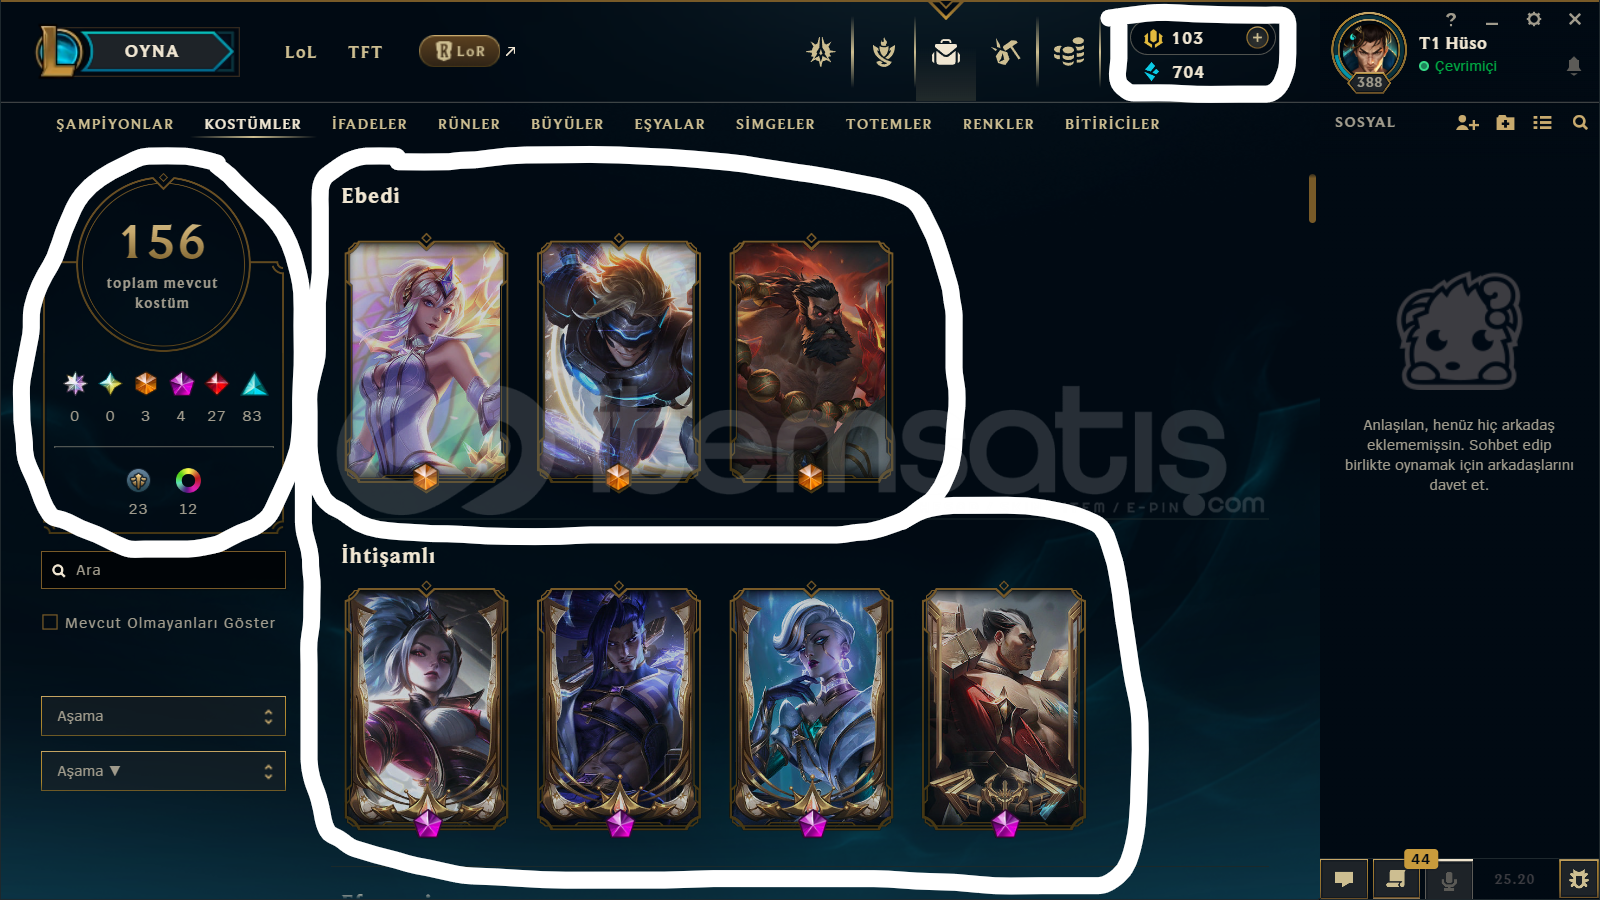
Task: Open the Clash trophy icon
Action: pyautogui.click(x=884, y=52)
